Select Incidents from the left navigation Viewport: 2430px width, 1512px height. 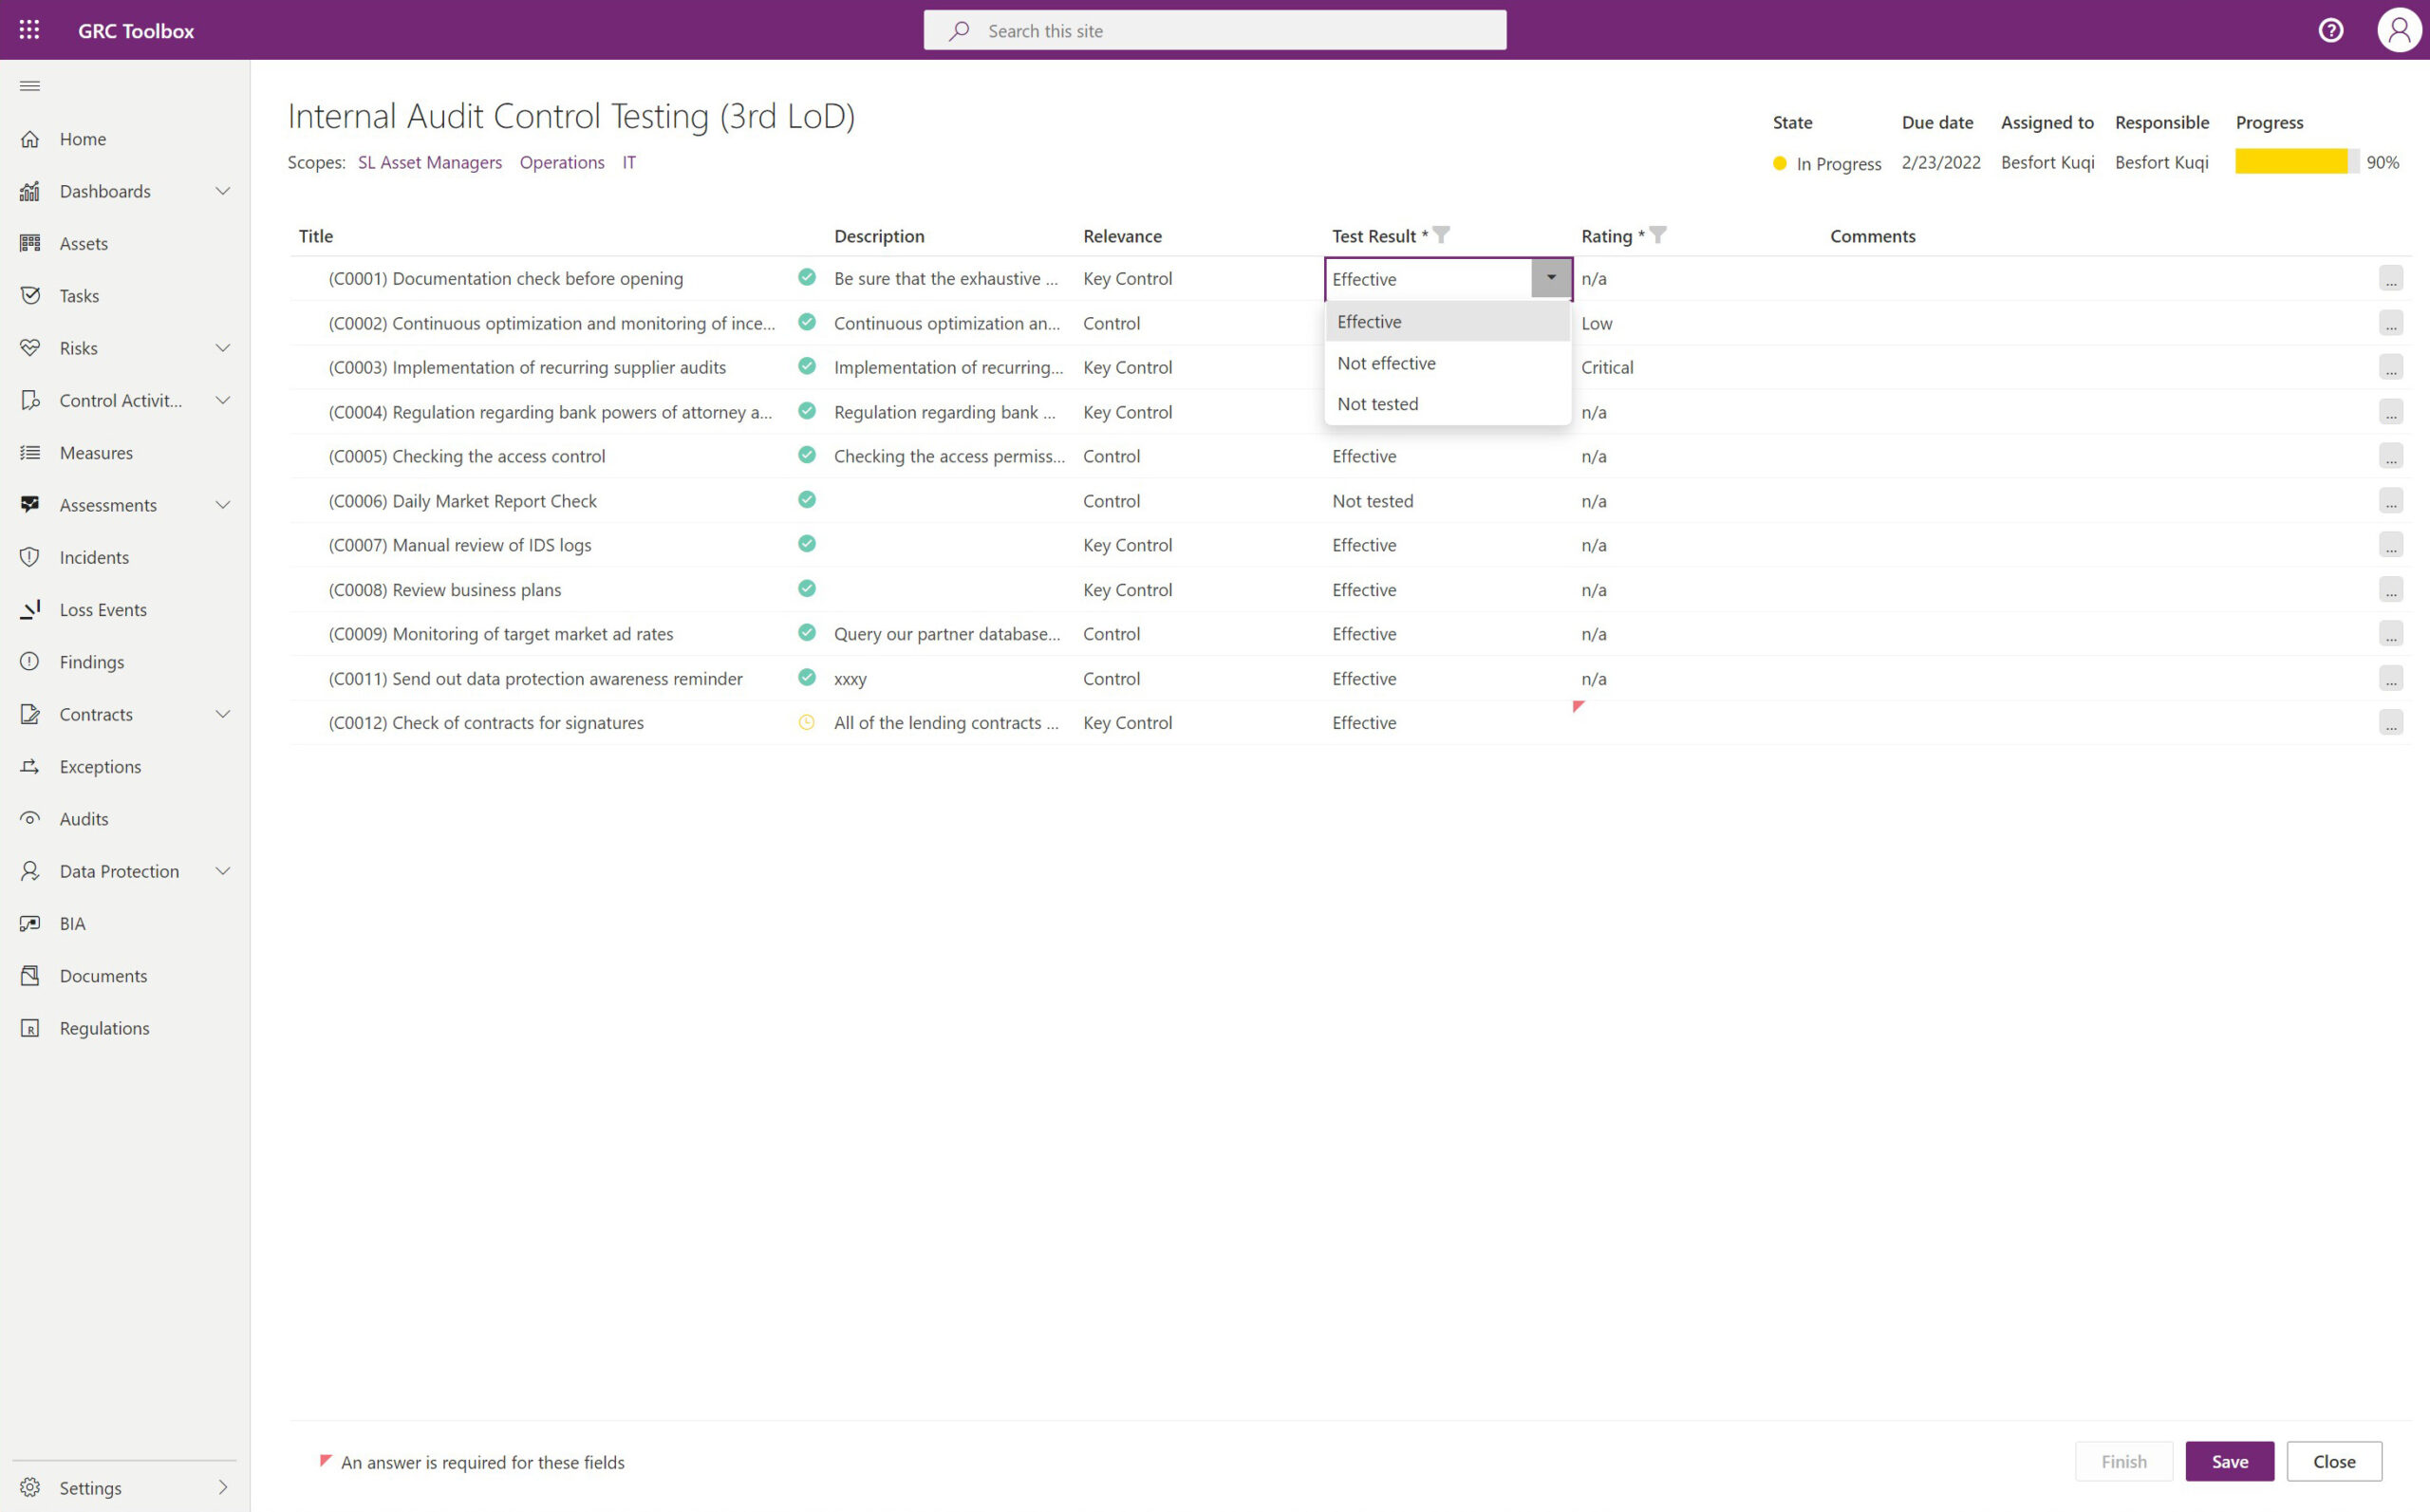tap(93, 557)
